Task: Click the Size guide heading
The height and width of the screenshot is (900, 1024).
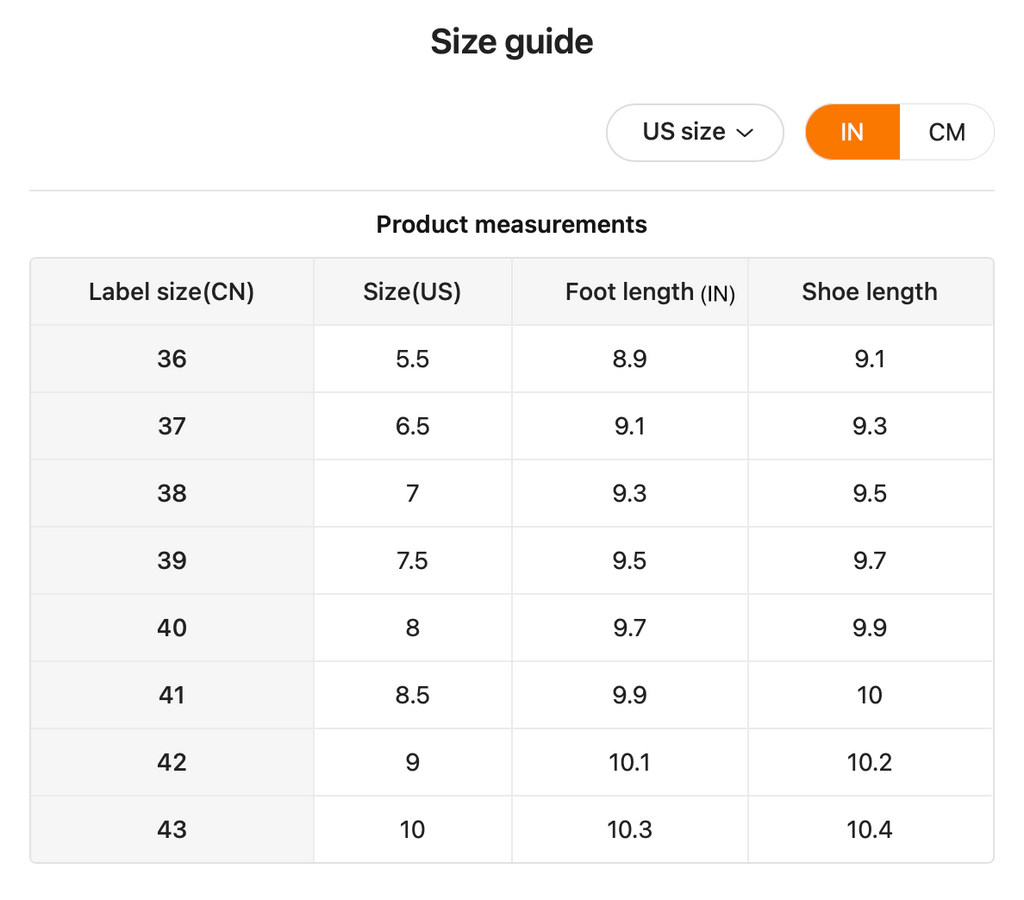Action: [511, 42]
